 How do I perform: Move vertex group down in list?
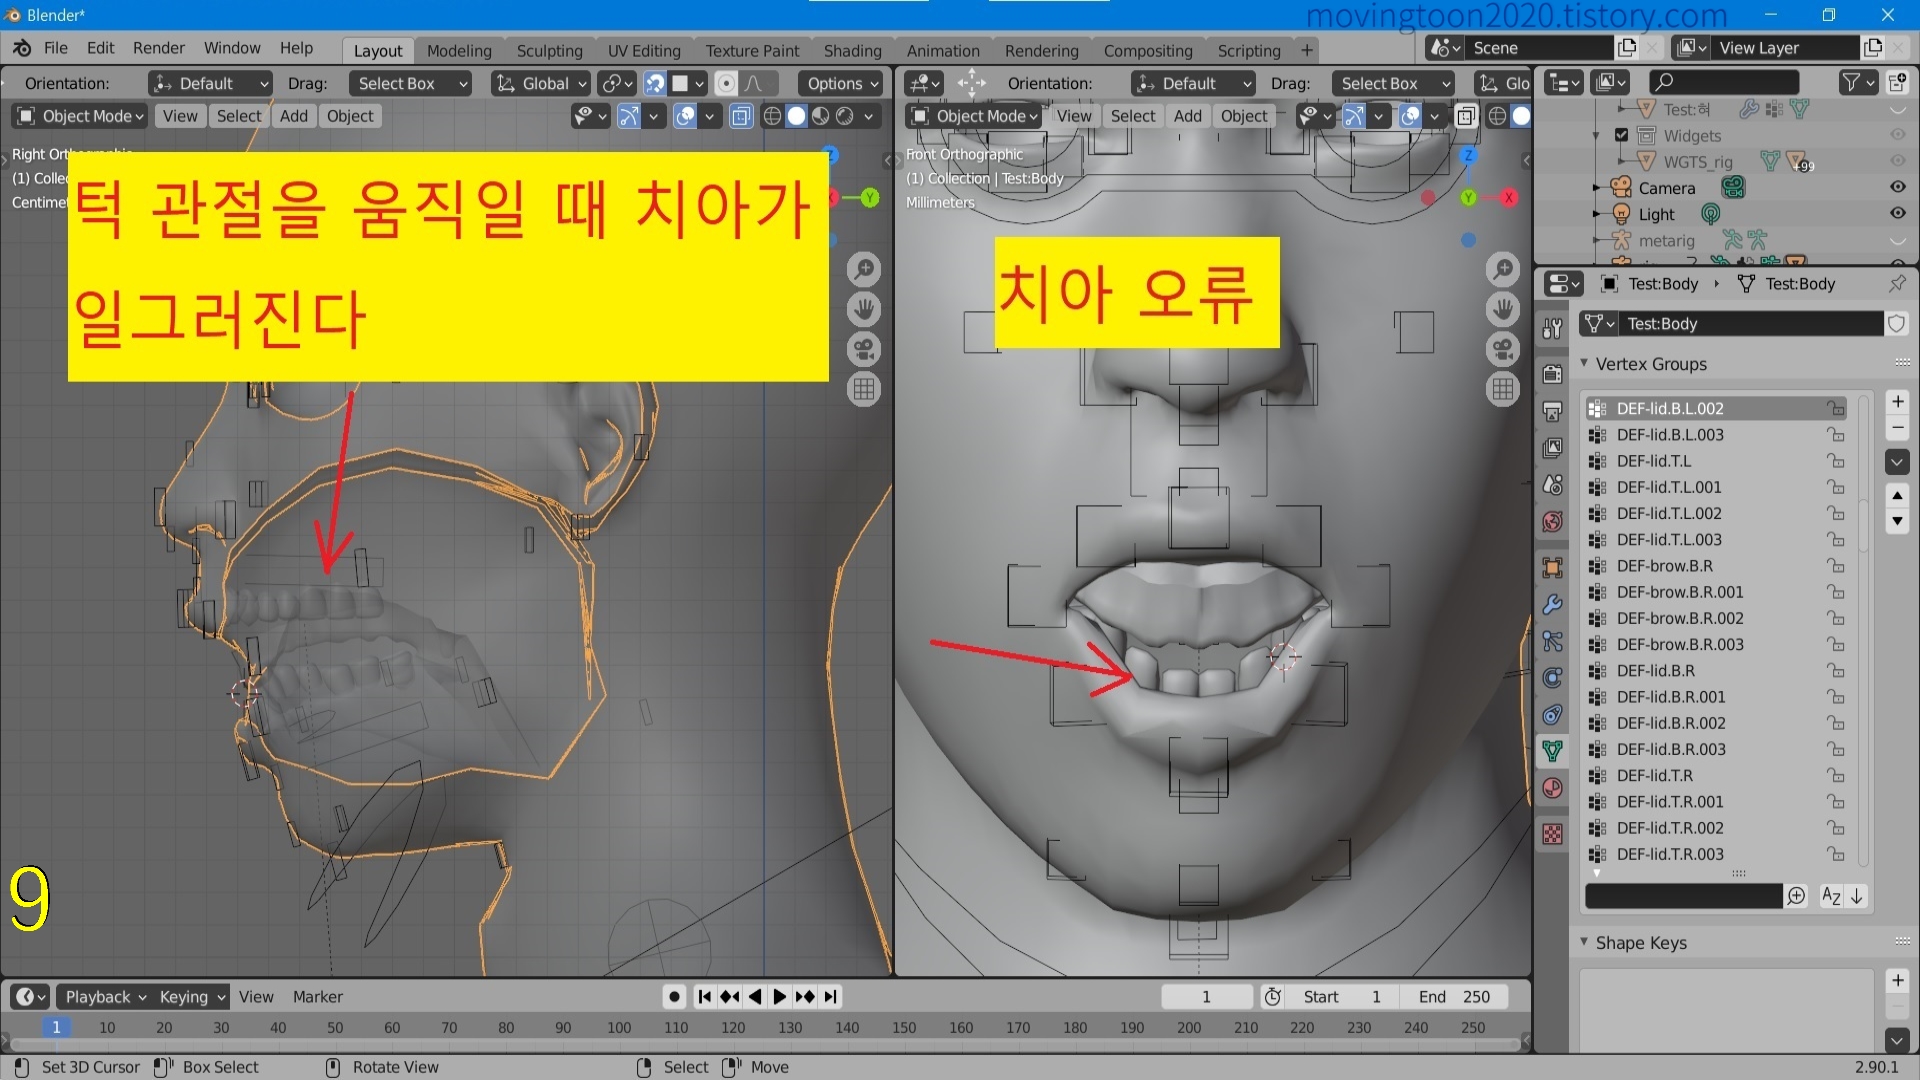1897,521
